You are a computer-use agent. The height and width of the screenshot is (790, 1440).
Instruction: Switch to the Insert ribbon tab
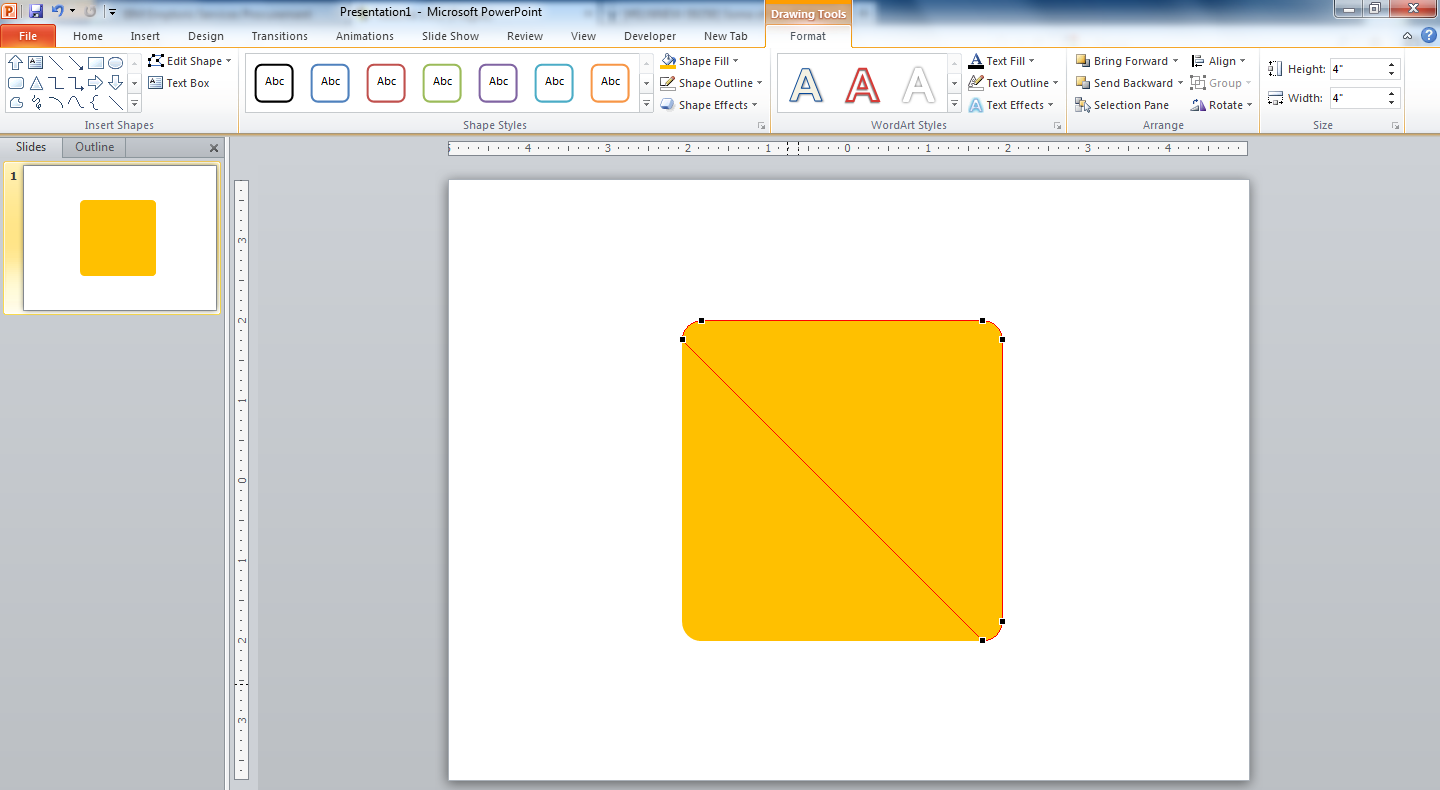click(145, 36)
